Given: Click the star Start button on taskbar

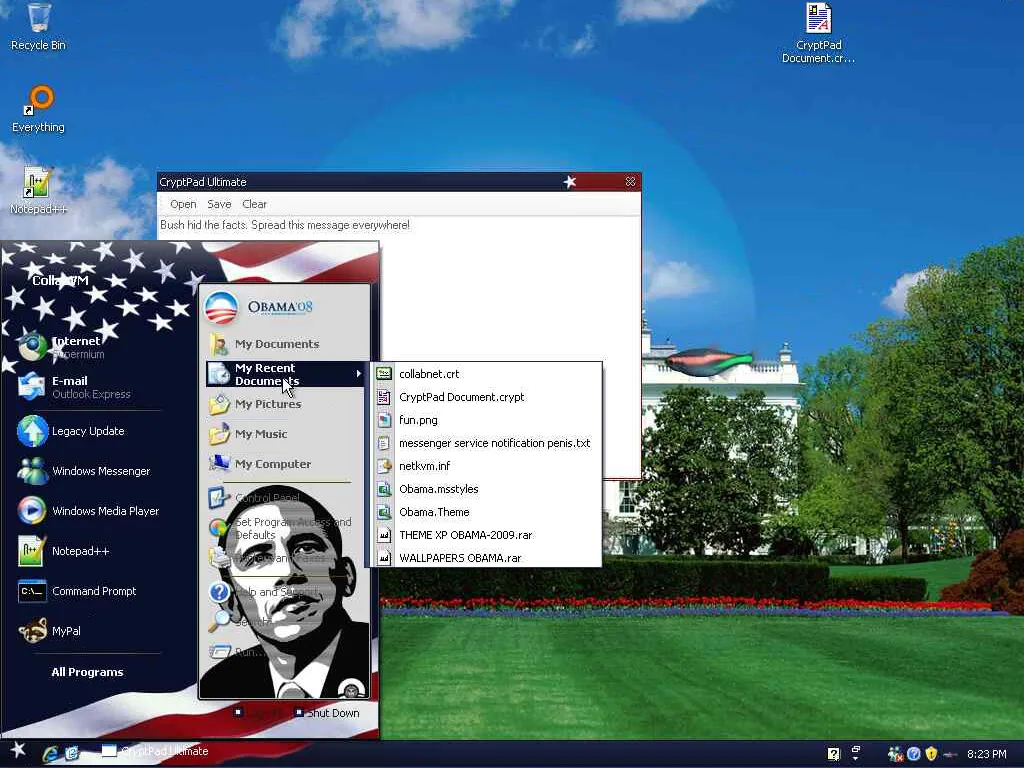Looking at the screenshot, I should [18, 750].
